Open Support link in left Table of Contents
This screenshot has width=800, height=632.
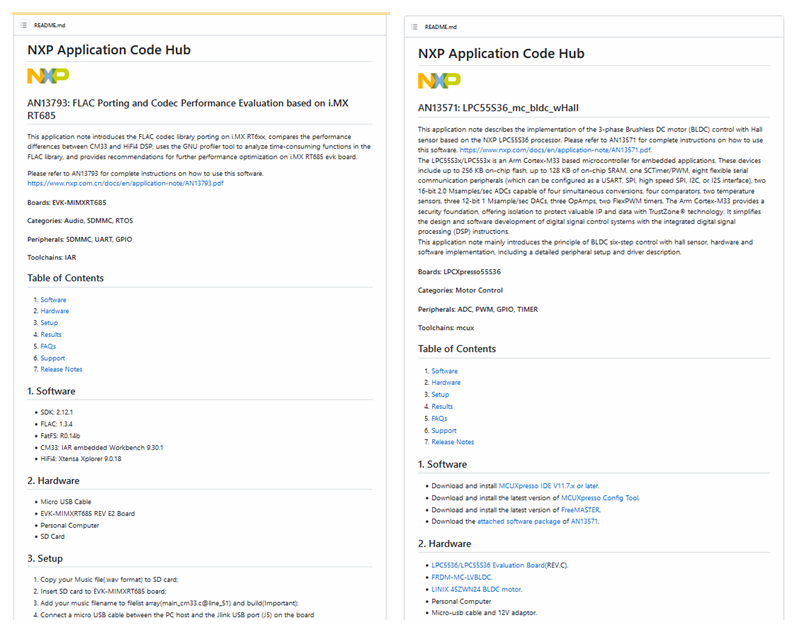click(53, 358)
